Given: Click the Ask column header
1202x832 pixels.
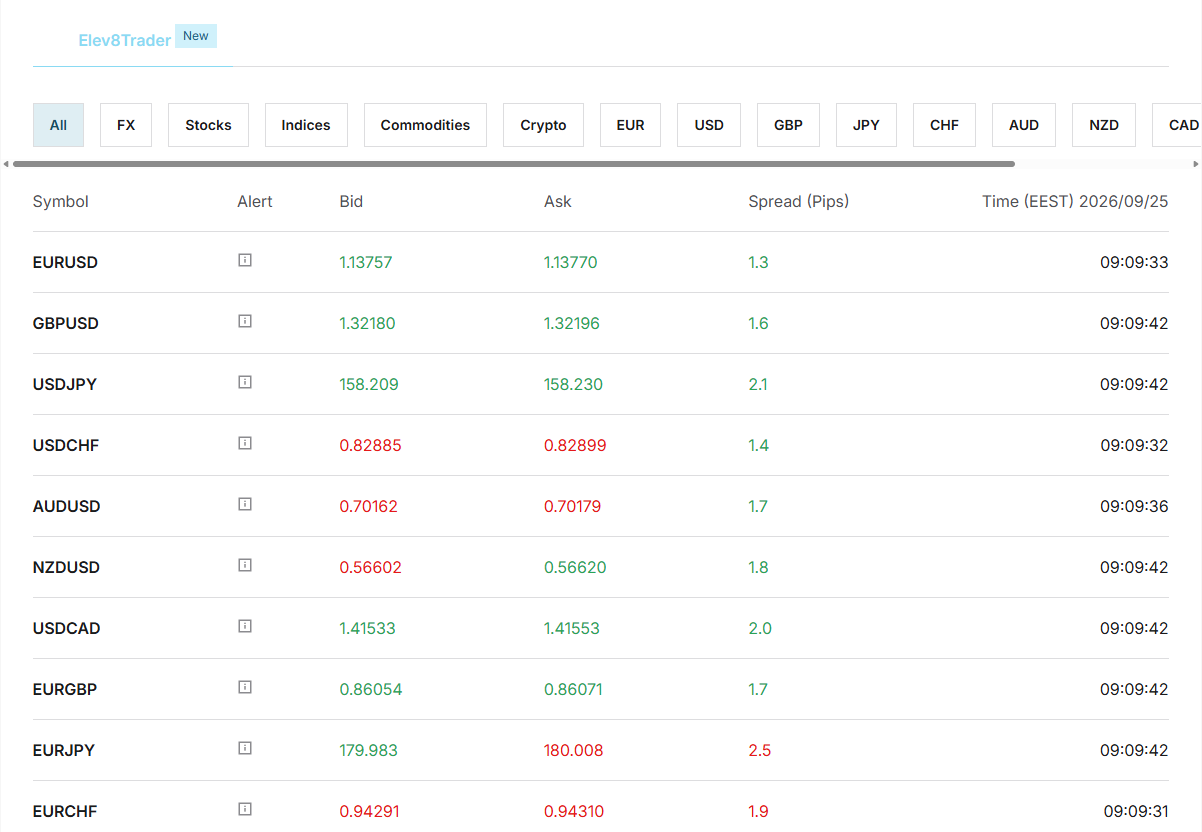Looking at the screenshot, I should 558,201.
